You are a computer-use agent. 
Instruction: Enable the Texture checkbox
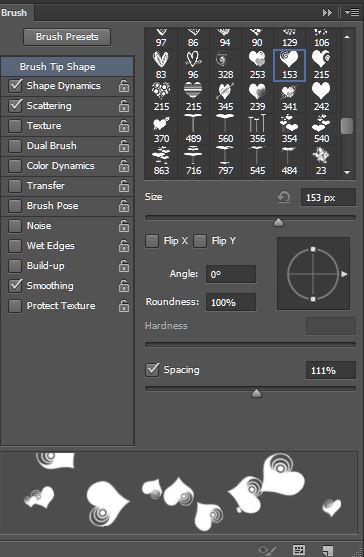tap(15, 126)
